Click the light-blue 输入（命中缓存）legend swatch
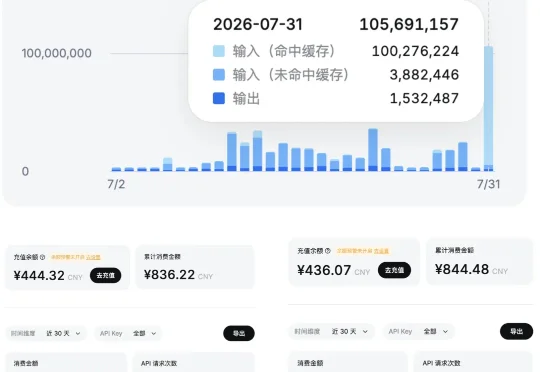This screenshot has height=372, width=540. [x=219, y=51]
